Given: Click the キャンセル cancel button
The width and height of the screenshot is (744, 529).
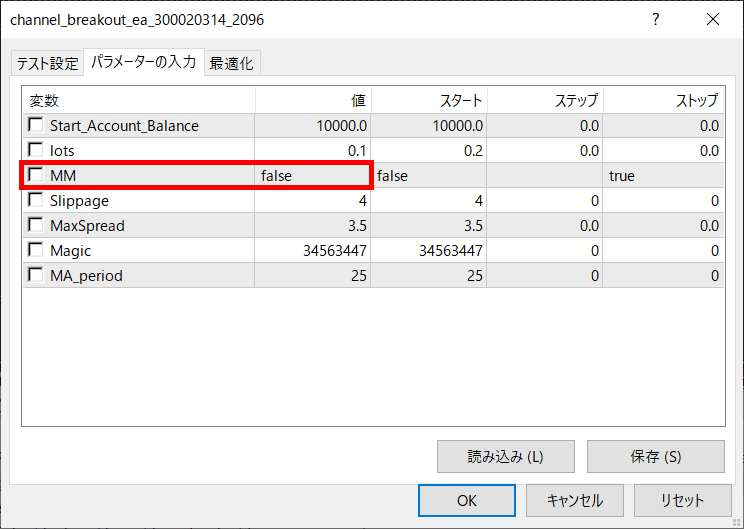Looking at the screenshot, I should (x=575, y=500).
